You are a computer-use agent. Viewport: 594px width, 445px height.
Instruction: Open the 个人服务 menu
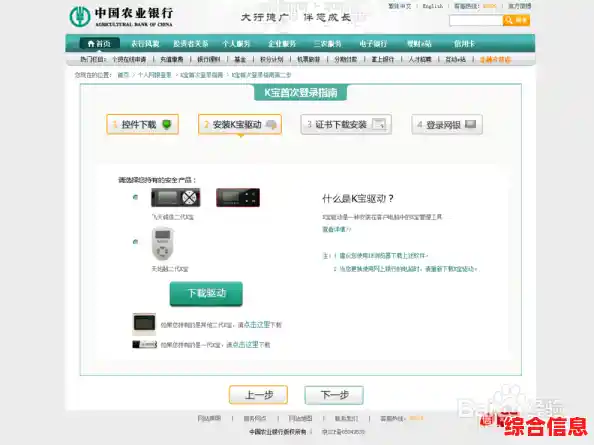(x=236, y=44)
